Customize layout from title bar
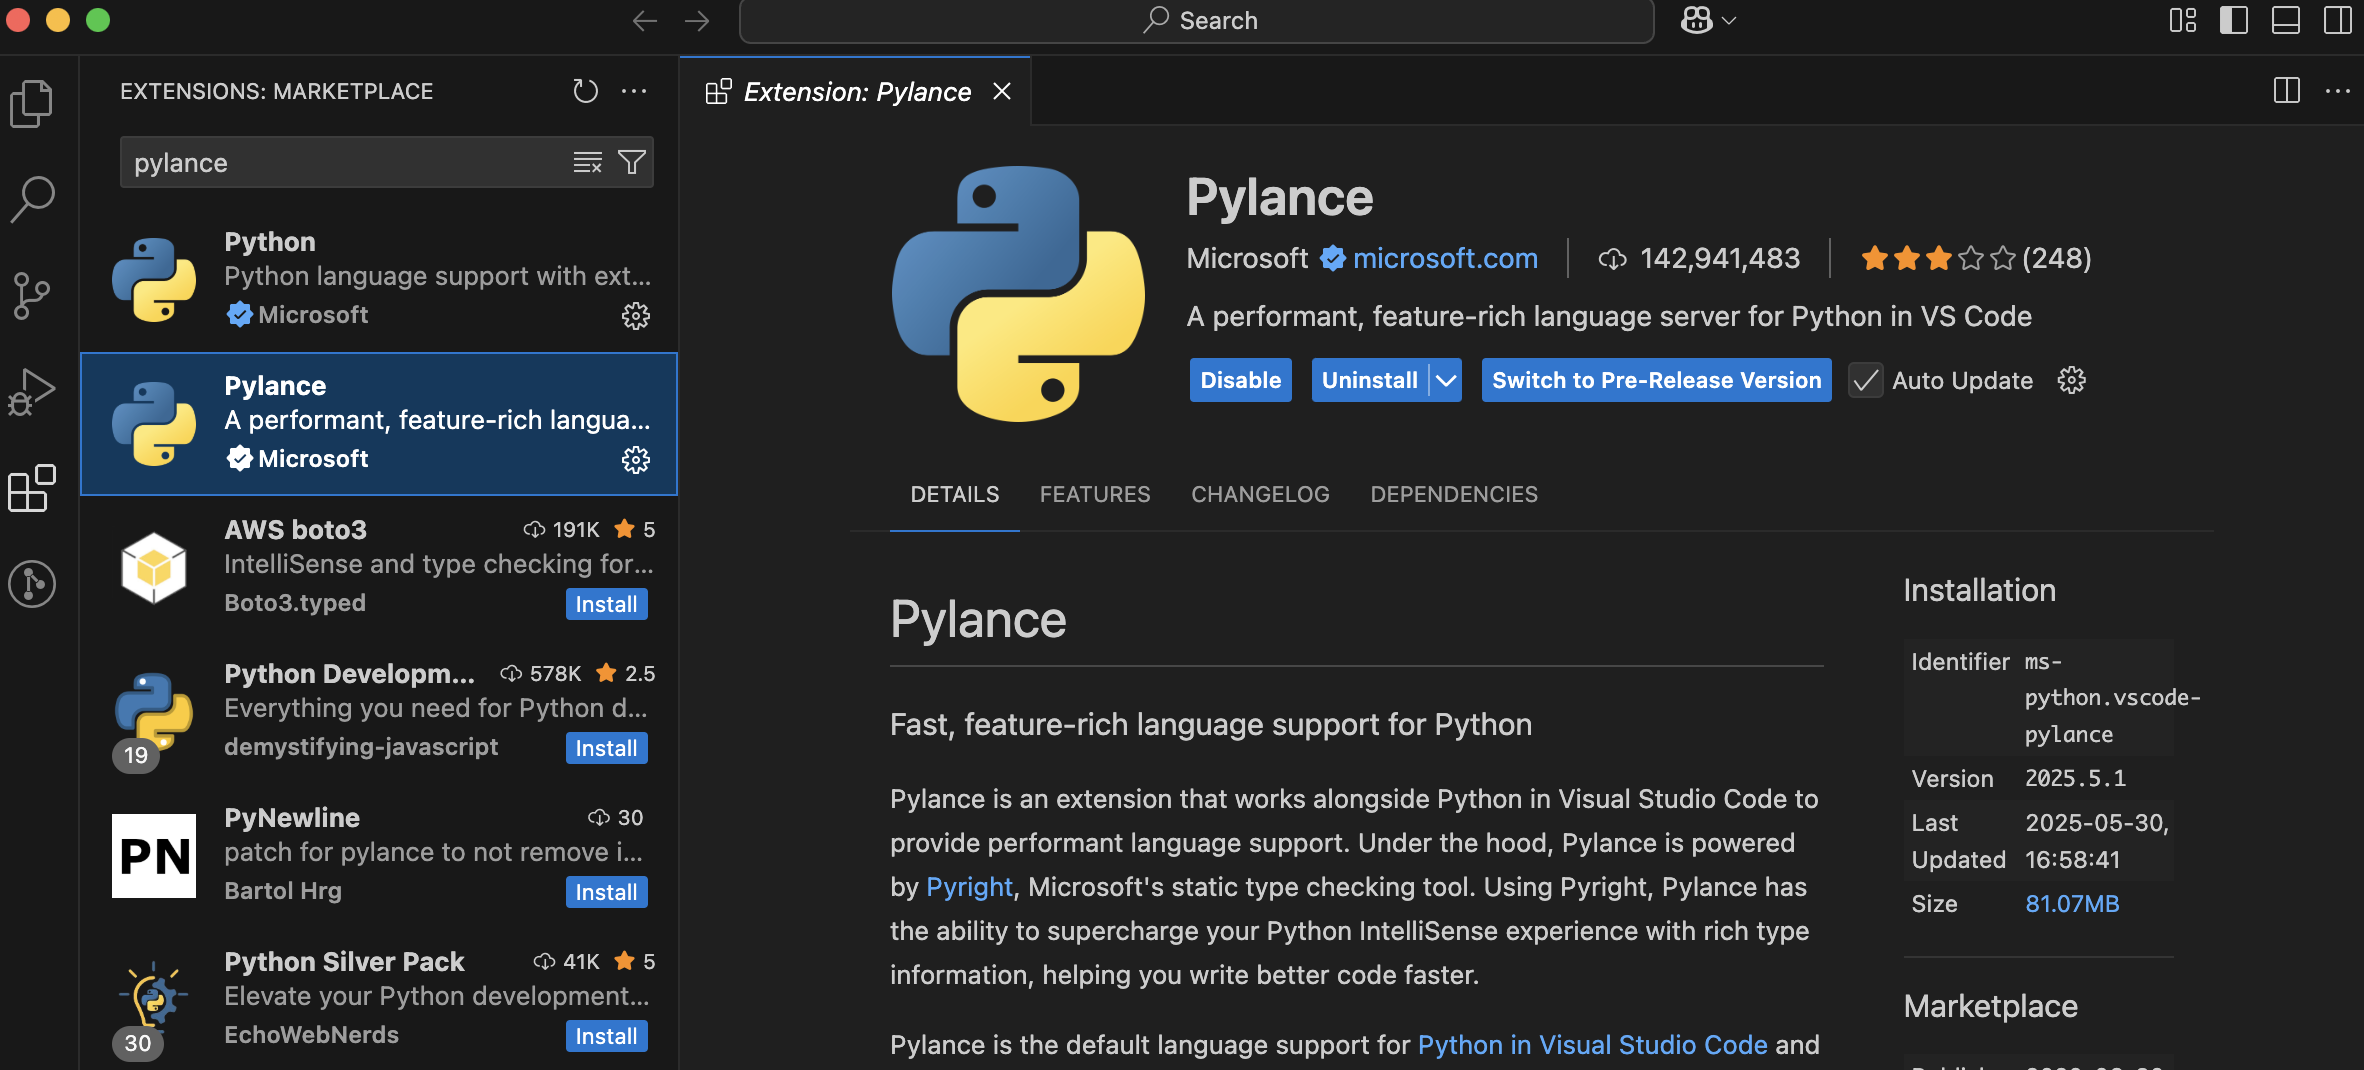 (x=2183, y=20)
